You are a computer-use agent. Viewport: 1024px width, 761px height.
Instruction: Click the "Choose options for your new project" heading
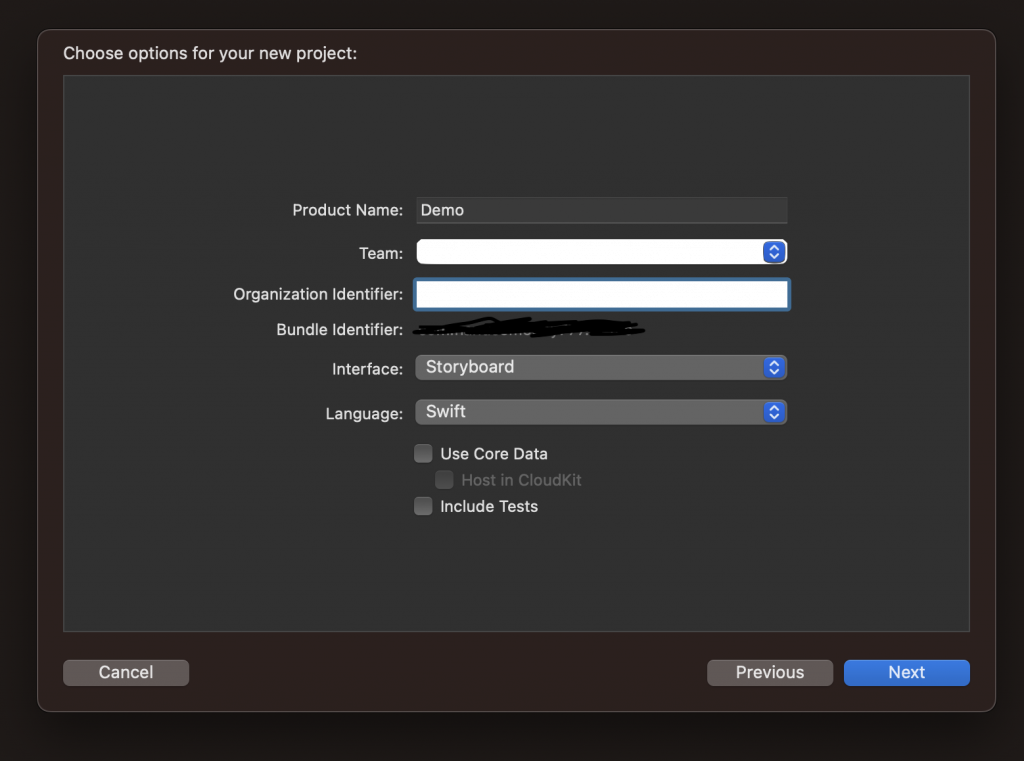pyautogui.click(x=210, y=53)
